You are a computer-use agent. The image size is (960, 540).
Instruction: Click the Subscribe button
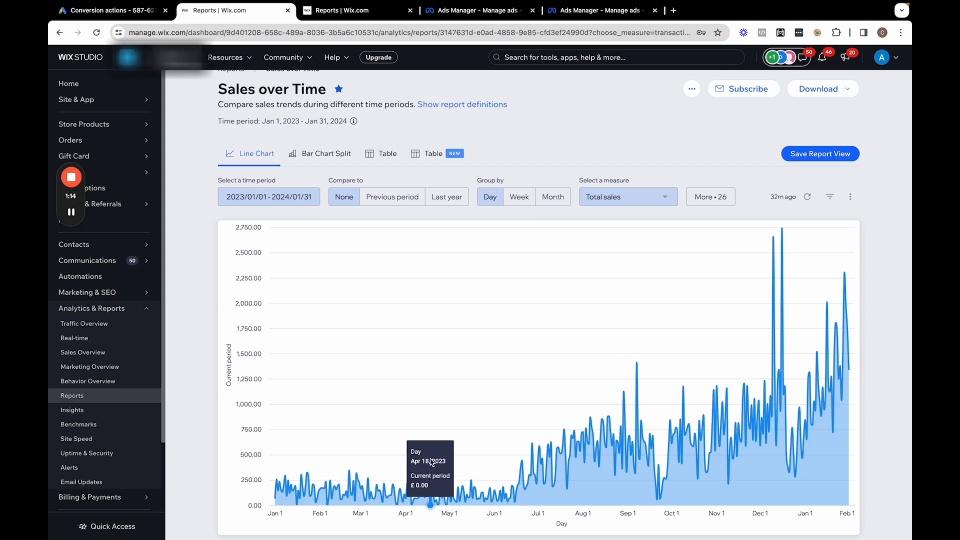[x=743, y=89]
